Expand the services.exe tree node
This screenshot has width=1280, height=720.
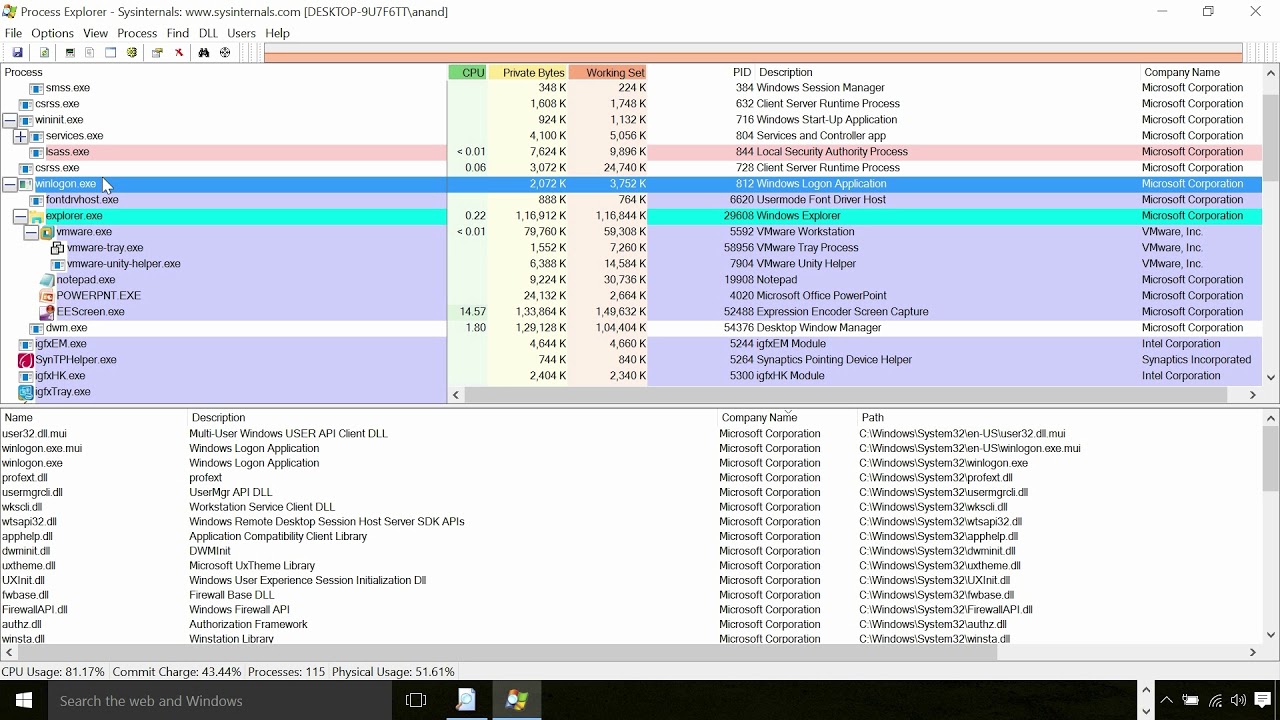pos(20,136)
